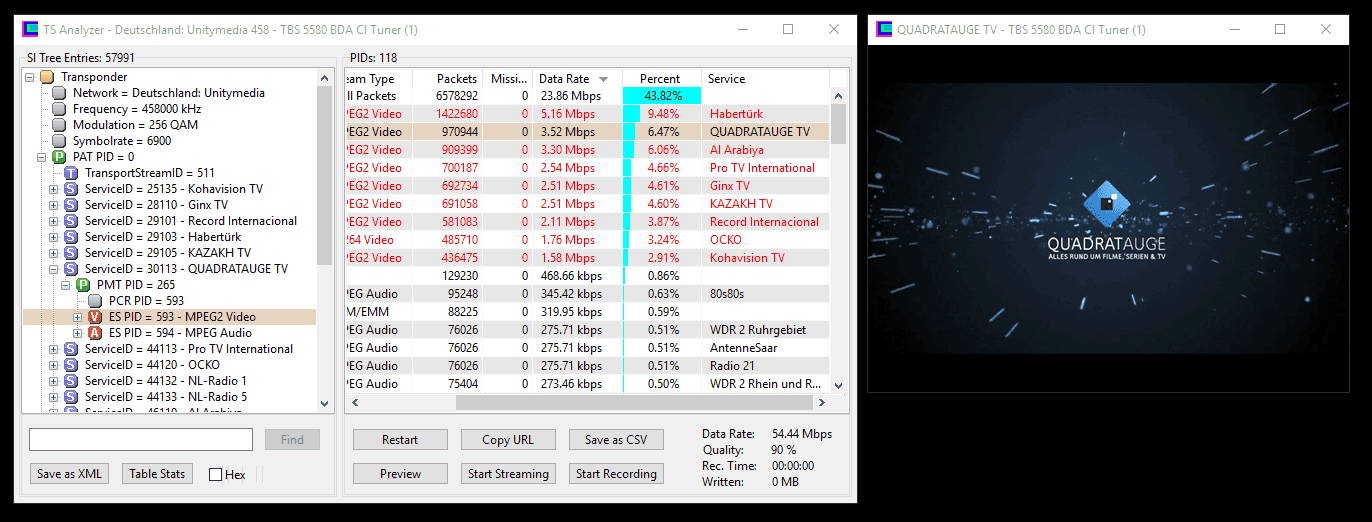Click the S icon for KAZAKH TV service
This screenshot has width=1372, height=522.
click(x=70, y=253)
